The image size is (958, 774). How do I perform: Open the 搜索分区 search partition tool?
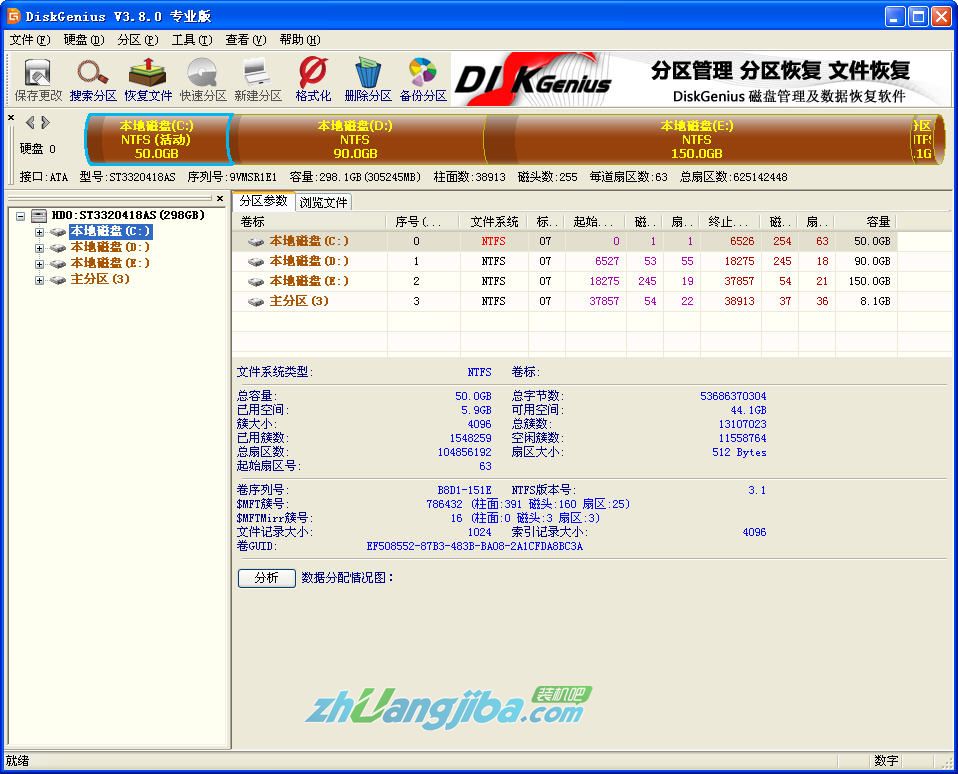click(x=93, y=80)
